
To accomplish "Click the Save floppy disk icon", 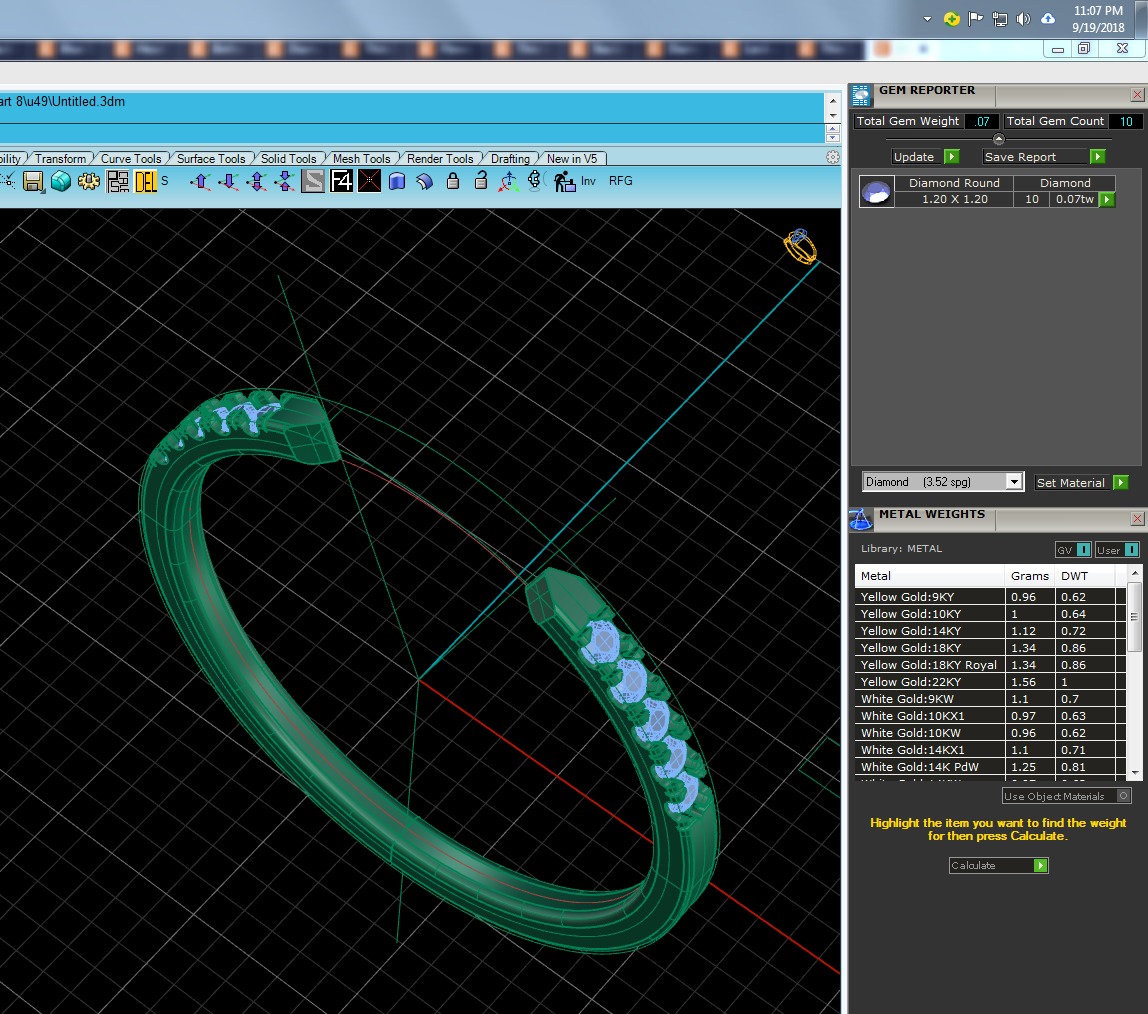I will click(x=33, y=181).
